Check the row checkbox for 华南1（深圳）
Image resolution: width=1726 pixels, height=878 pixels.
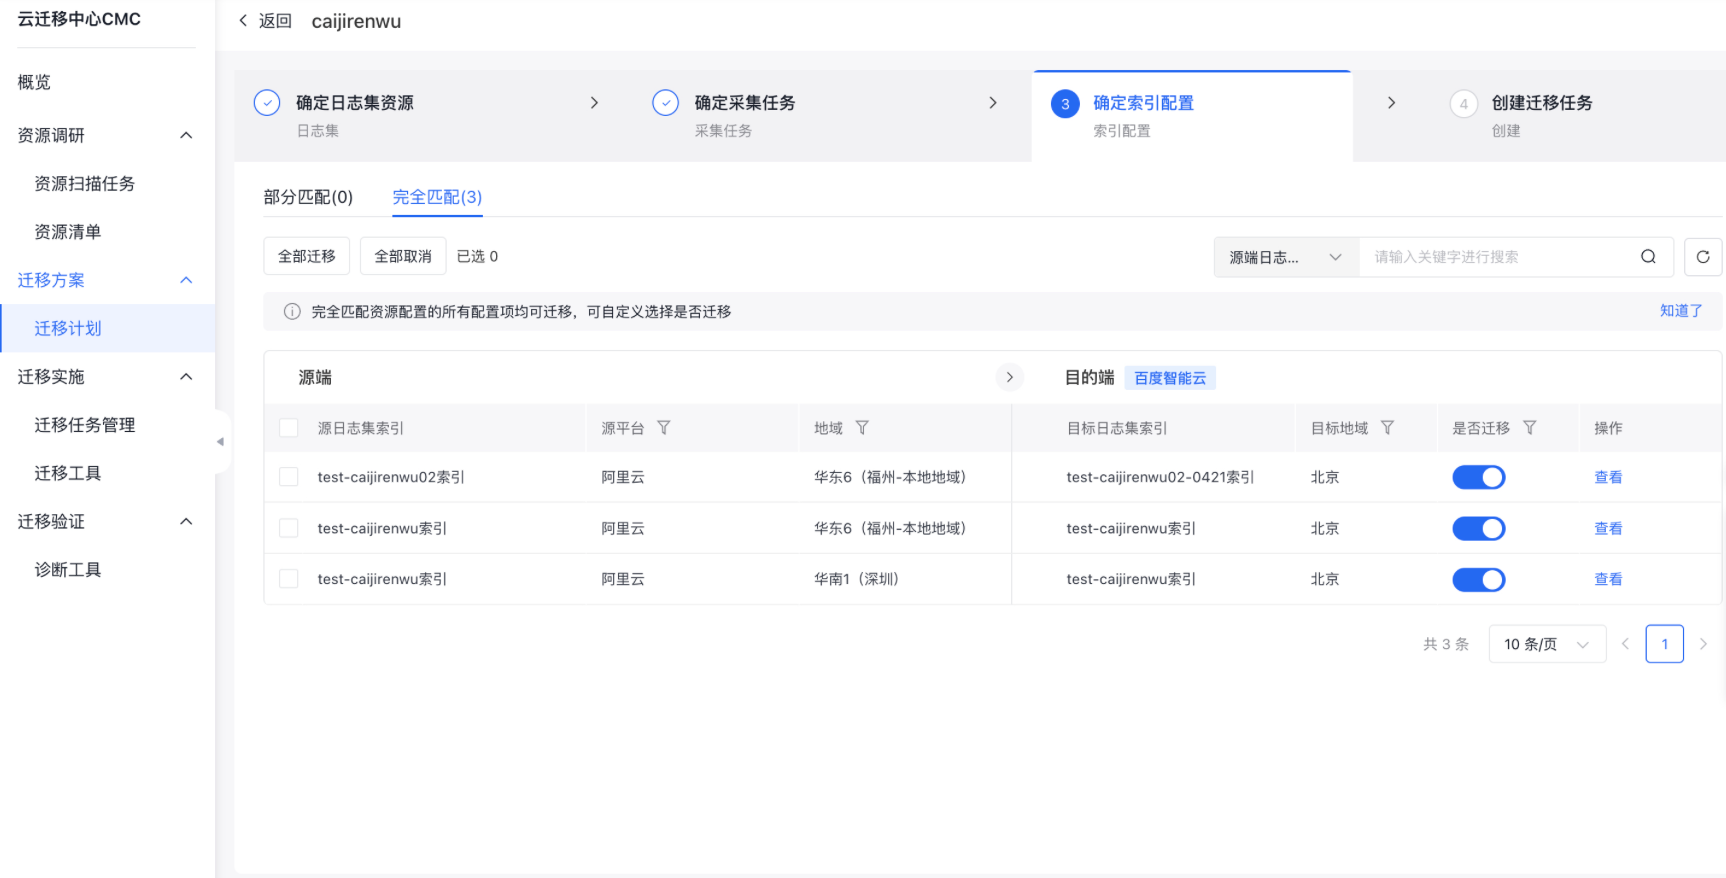pyautogui.click(x=289, y=579)
